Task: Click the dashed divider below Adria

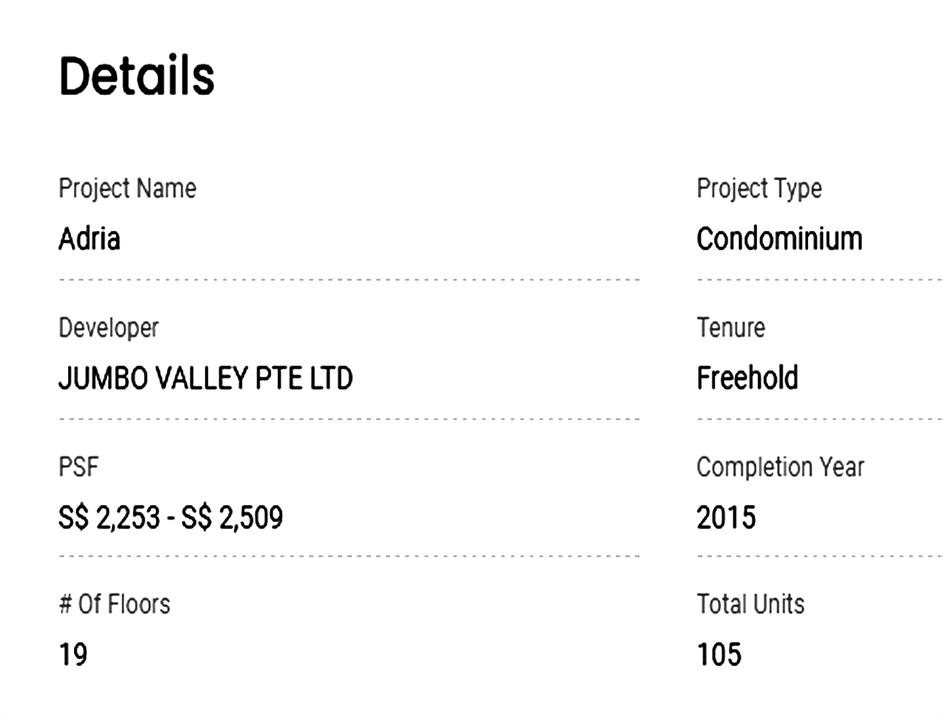Action: (349, 280)
